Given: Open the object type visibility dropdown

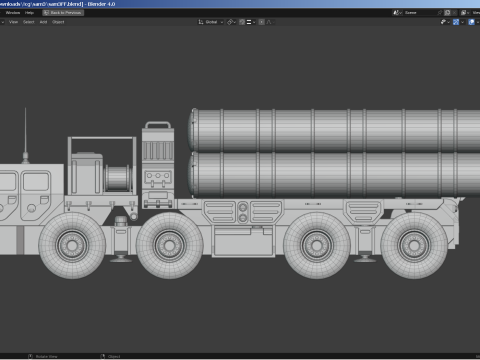Looking at the screenshot, I should (x=445, y=22).
